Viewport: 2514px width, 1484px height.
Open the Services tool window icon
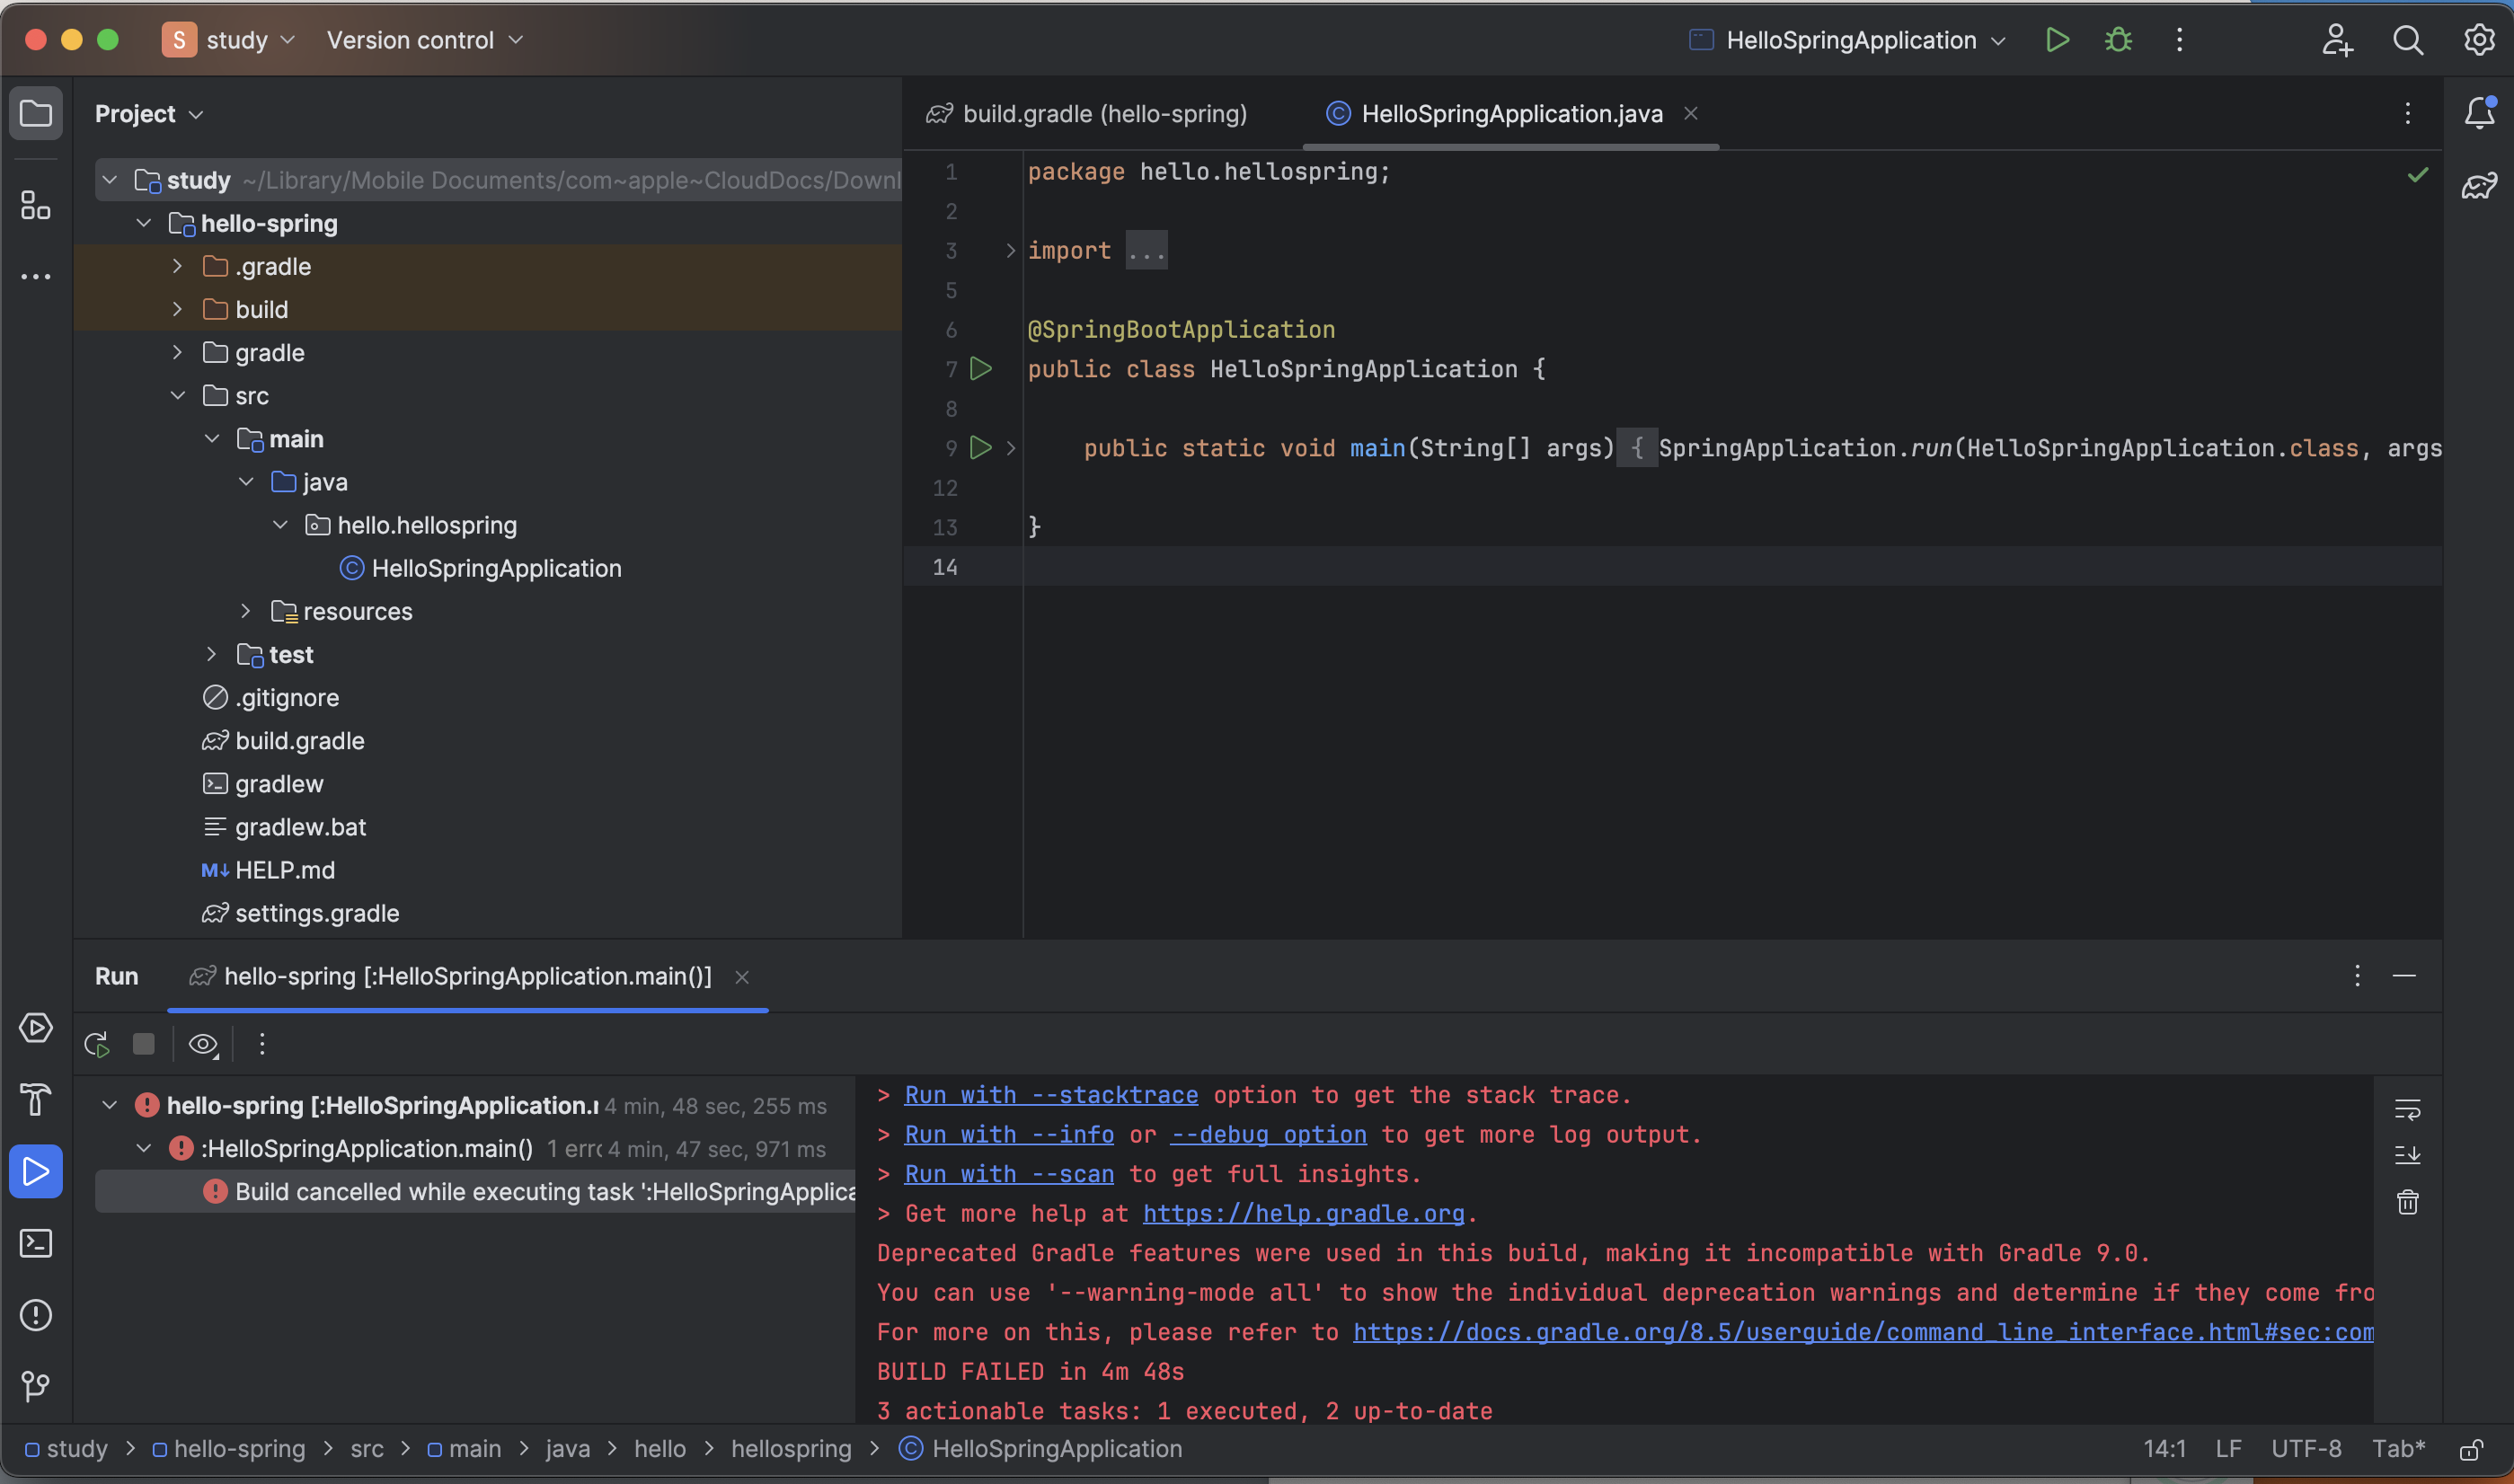[36, 1027]
